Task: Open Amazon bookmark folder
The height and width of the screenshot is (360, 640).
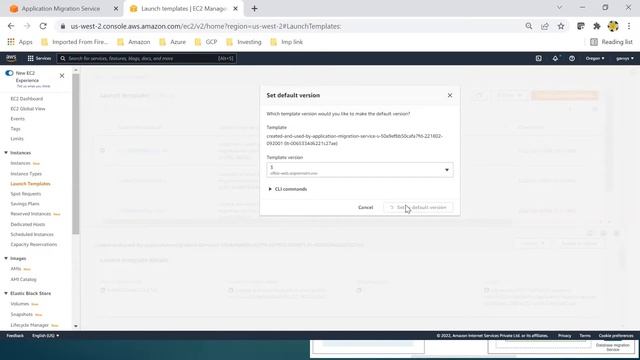Action: point(133,42)
